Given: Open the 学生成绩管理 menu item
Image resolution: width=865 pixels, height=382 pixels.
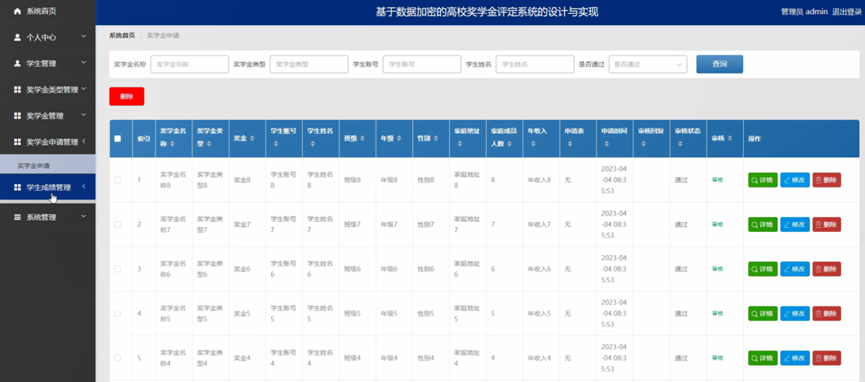Looking at the screenshot, I should 47,188.
